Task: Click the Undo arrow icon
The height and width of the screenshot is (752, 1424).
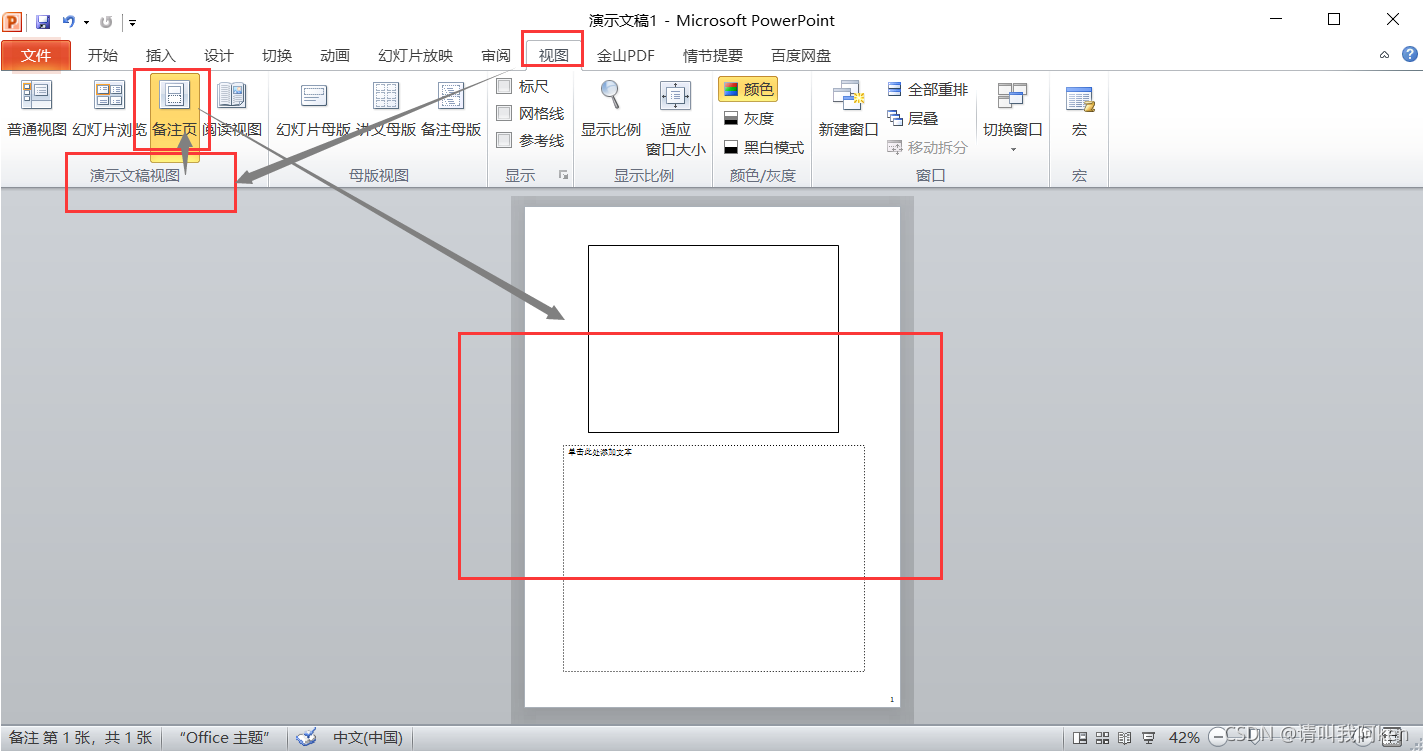Action: pyautogui.click(x=68, y=21)
